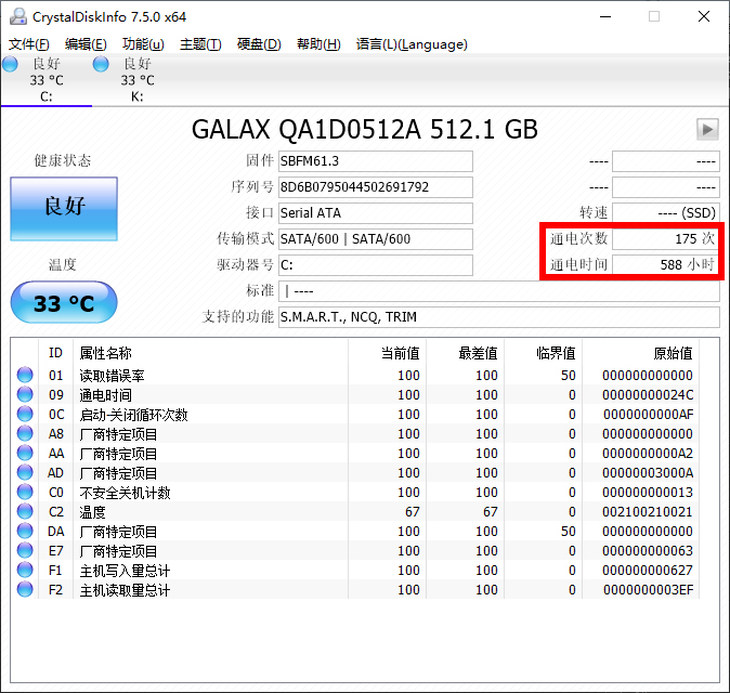Open the 主题(T) menu
The width and height of the screenshot is (730, 693).
pos(201,44)
